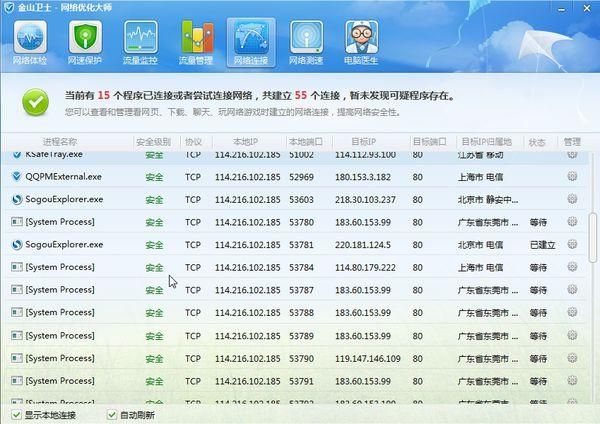Screen dimensions: 600x424
Task: Open 电脑医生 computer doctor icon
Action: pyautogui.click(x=361, y=42)
